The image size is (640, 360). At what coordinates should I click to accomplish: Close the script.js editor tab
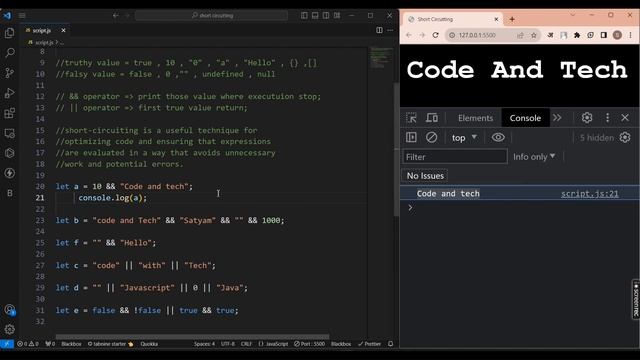[63, 30]
